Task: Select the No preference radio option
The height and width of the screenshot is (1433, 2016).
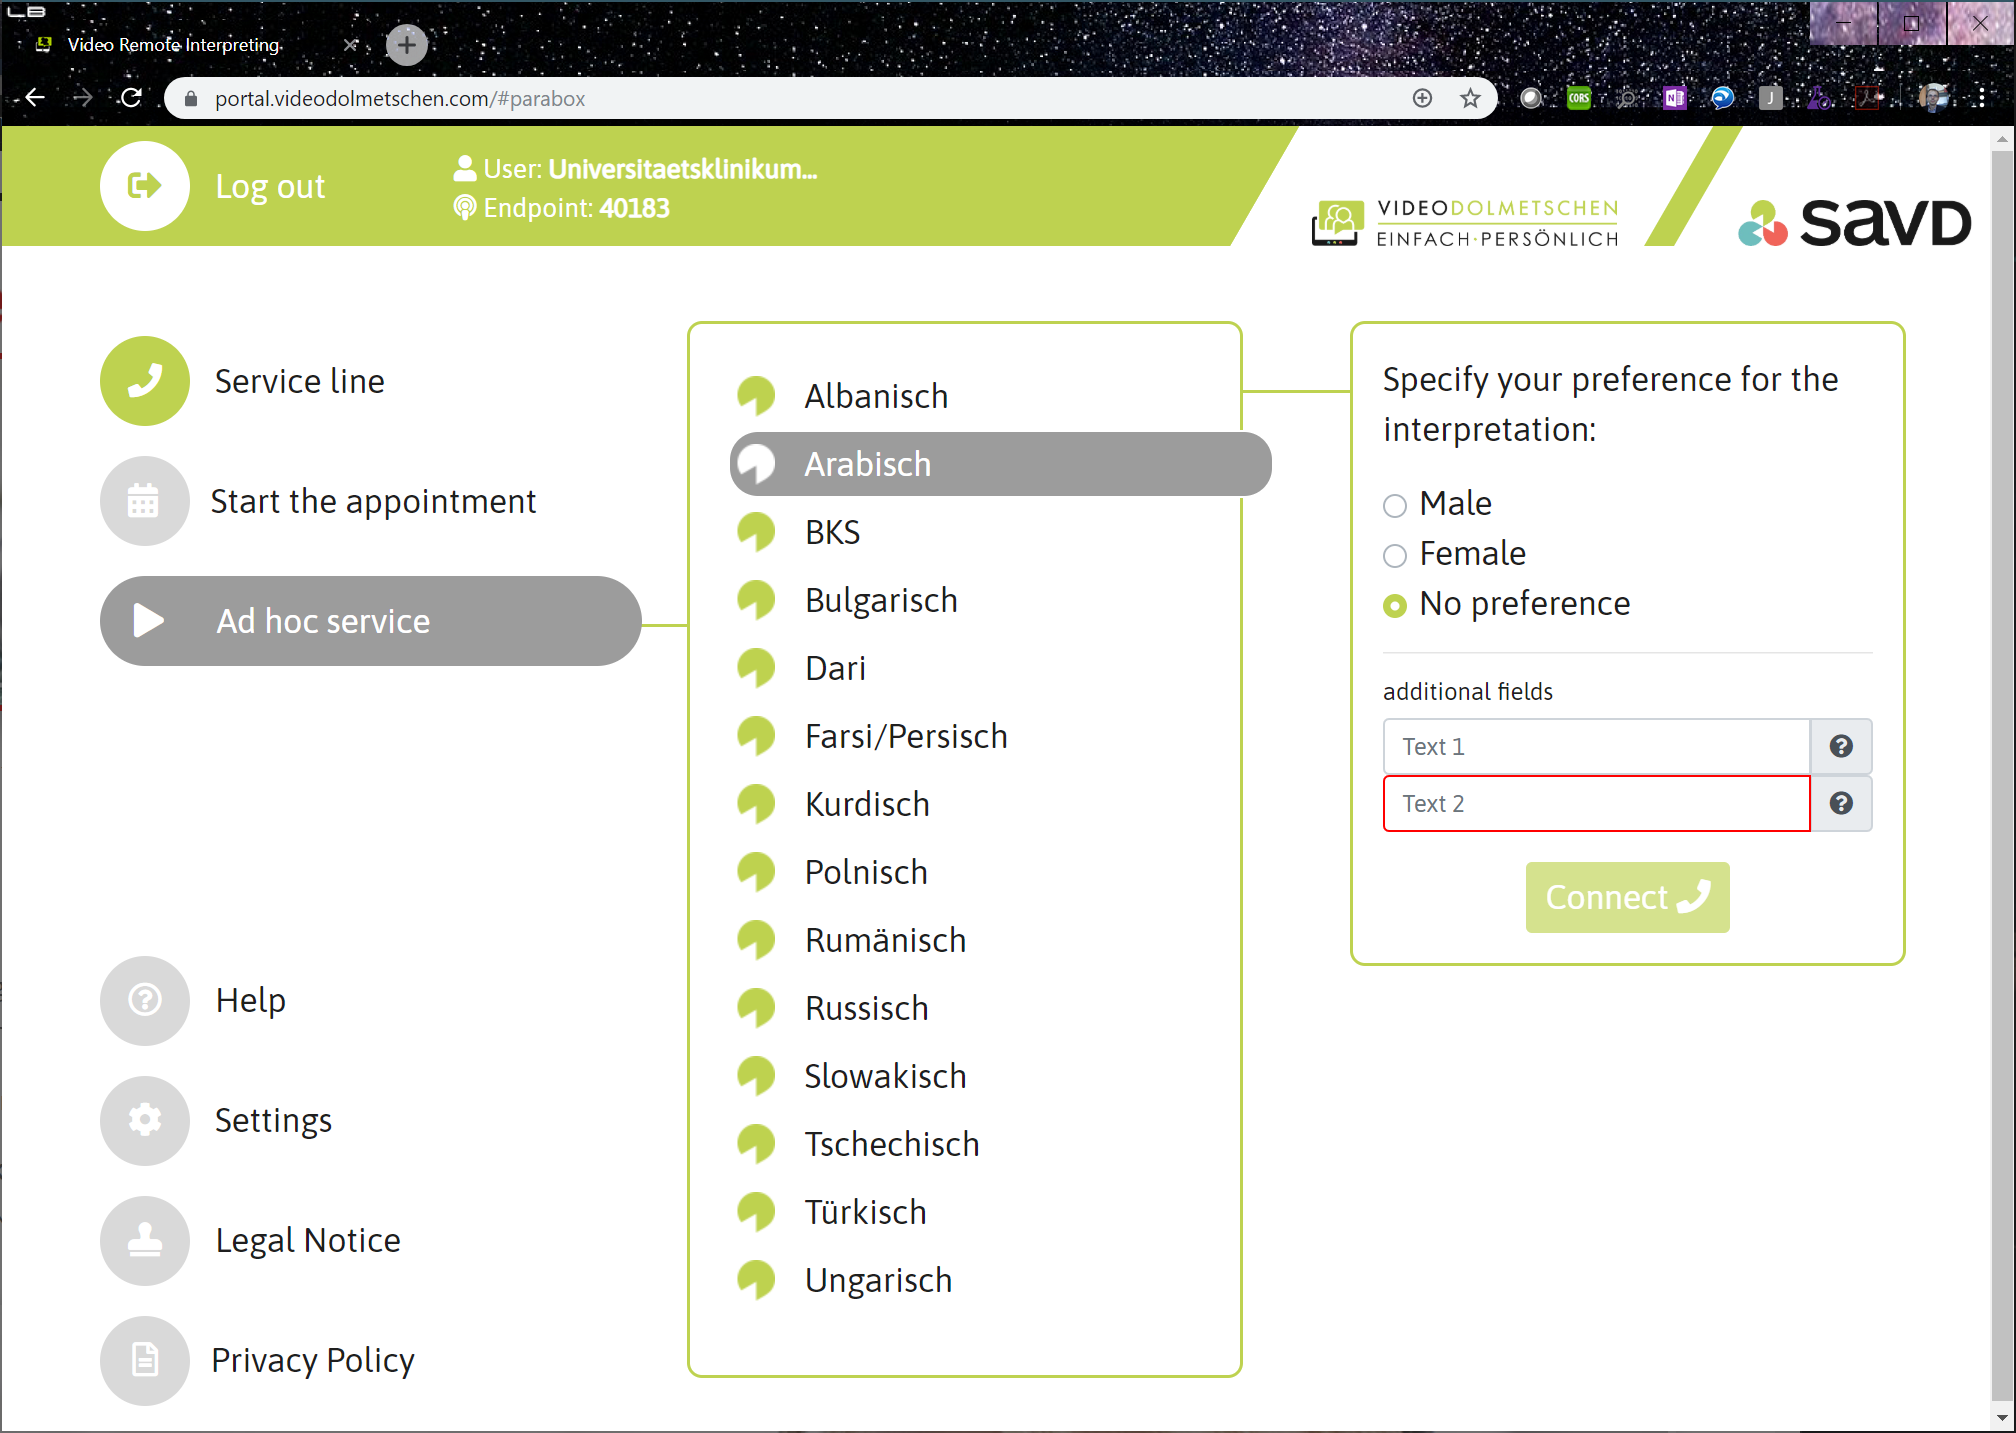Action: click(1395, 605)
